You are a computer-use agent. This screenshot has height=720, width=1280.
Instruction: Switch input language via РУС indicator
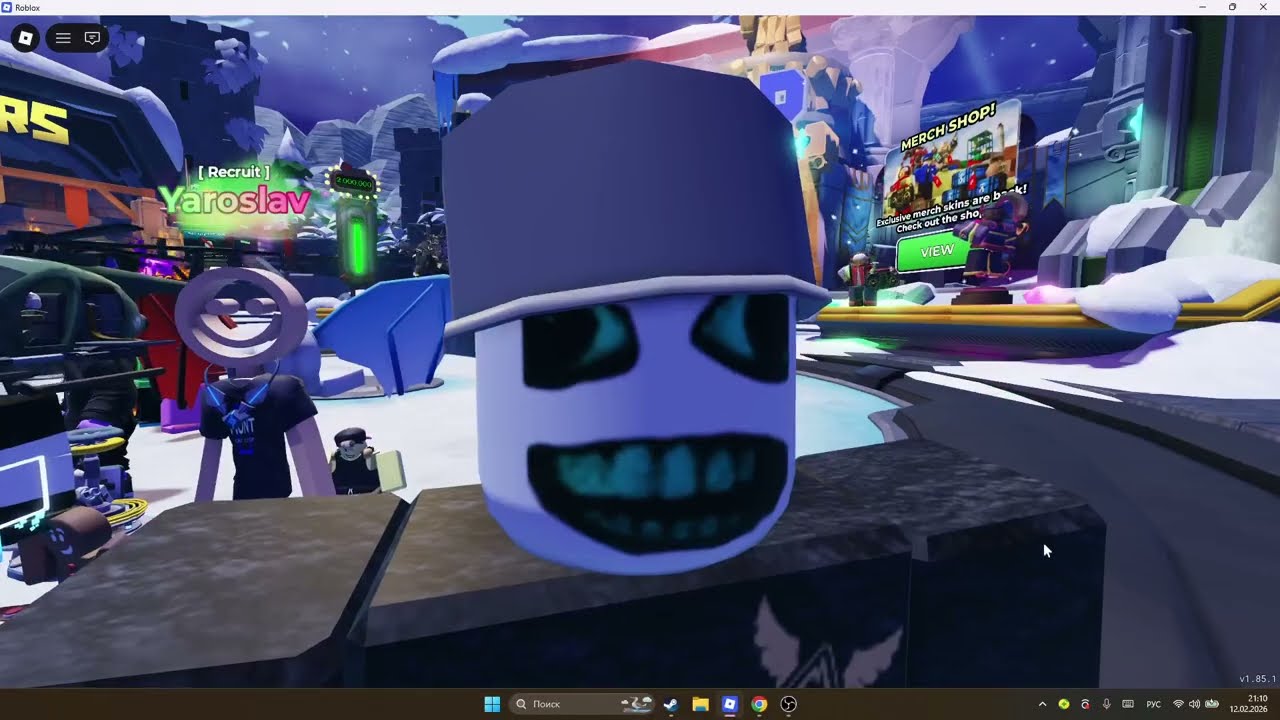(x=1153, y=704)
